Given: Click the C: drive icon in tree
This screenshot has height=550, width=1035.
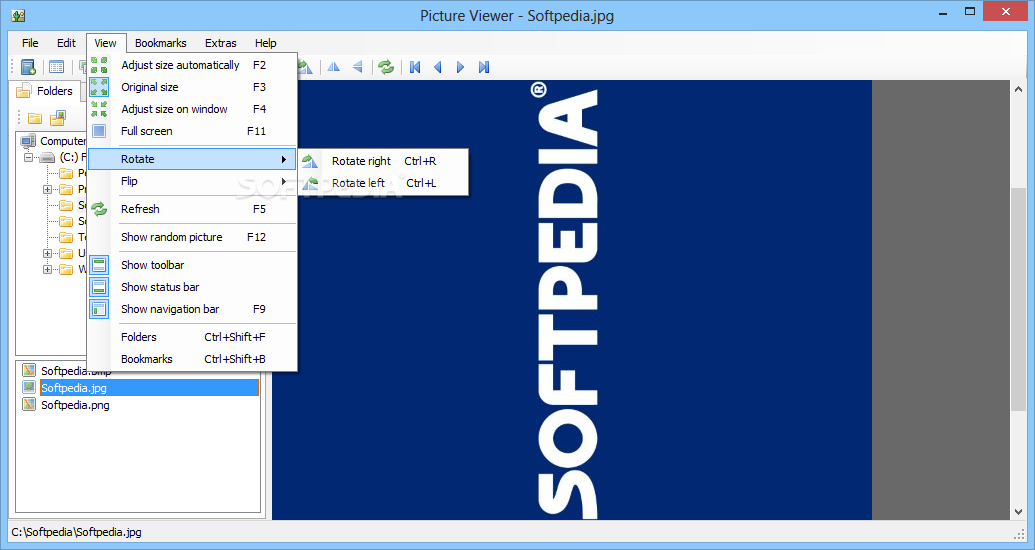Looking at the screenshot, I should (x=48, y=157).
